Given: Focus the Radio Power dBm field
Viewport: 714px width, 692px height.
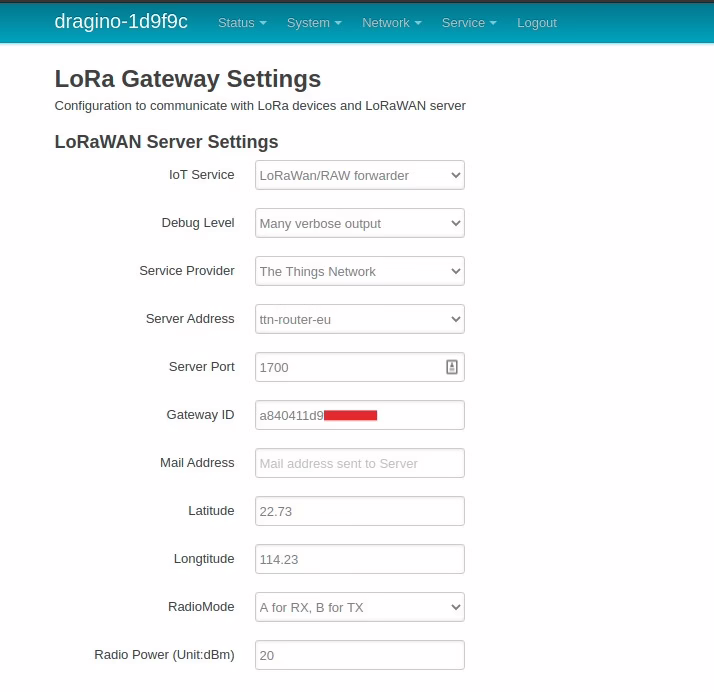Looking at the screenshot, I should coord(360,655).
